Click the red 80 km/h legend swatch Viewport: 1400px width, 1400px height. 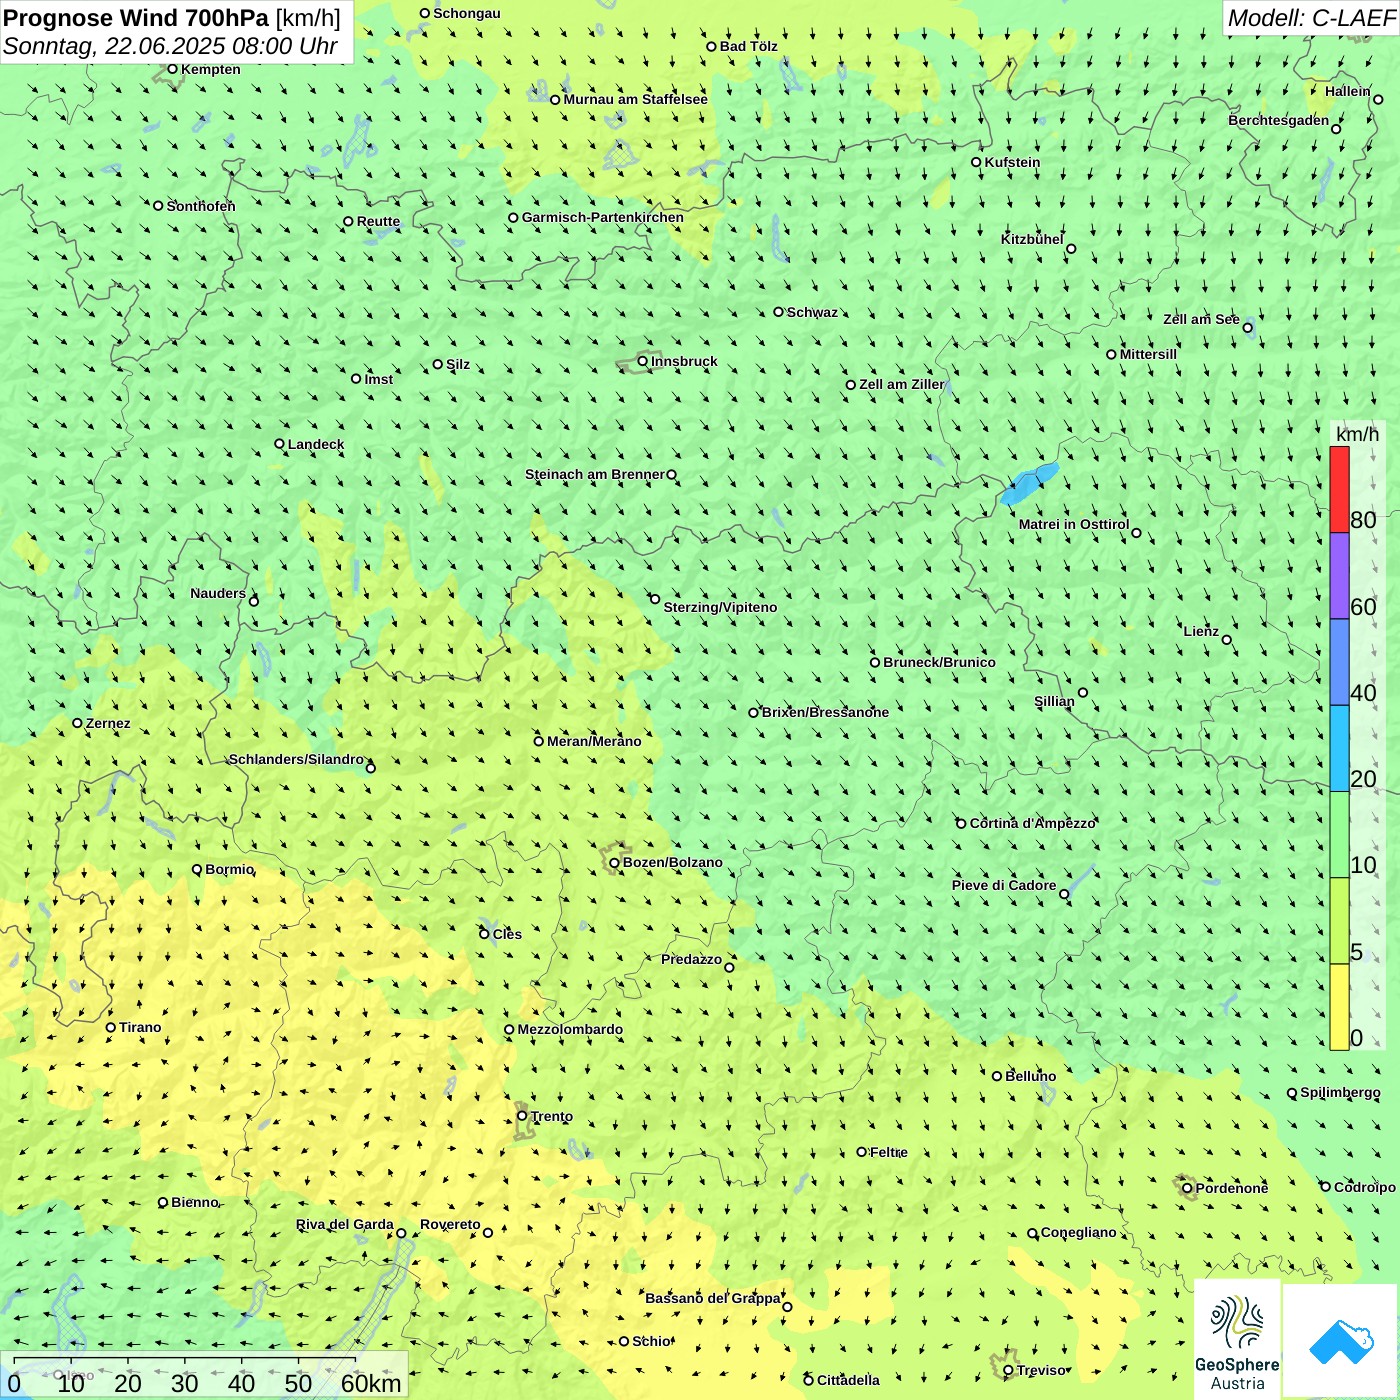1339,489
